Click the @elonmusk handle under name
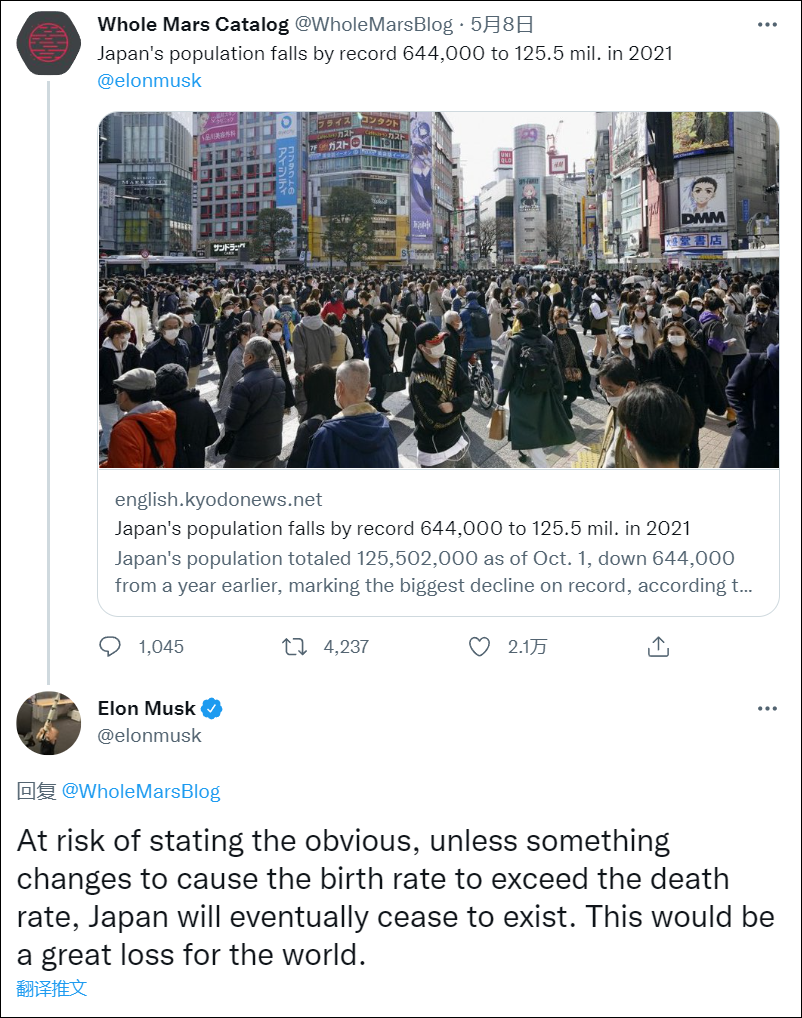802x1018 pixels. (x=149, y=736)
